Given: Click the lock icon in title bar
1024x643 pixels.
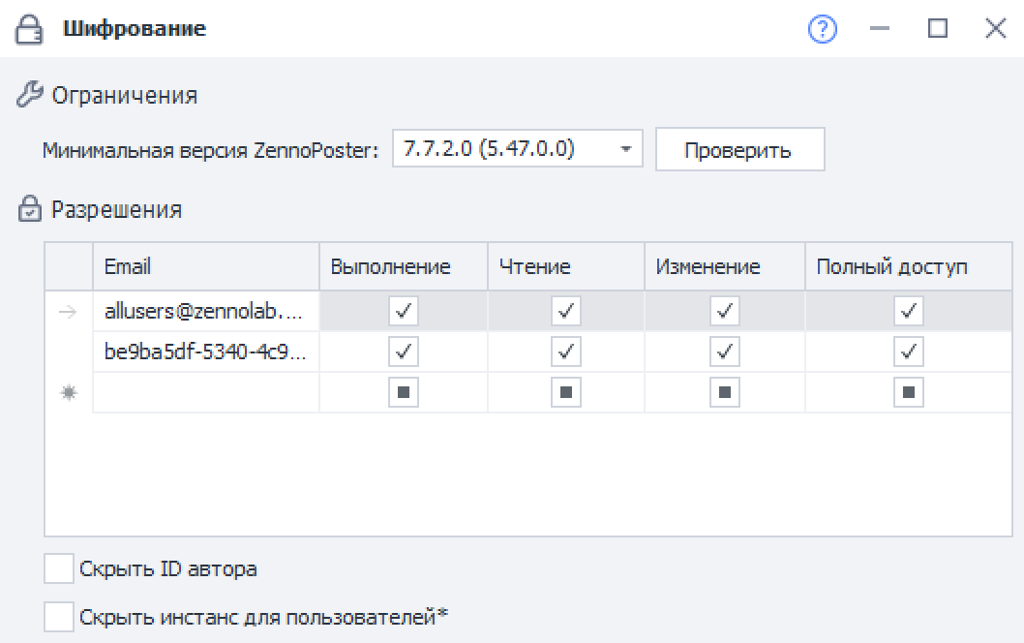Looking at the screenshot, I should [31, 30].
